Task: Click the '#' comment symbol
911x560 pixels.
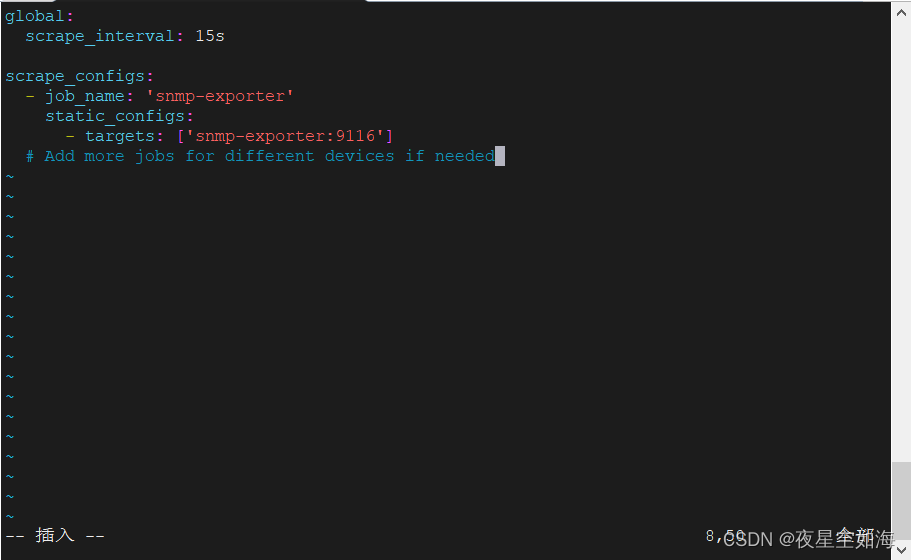Action: 30,156
